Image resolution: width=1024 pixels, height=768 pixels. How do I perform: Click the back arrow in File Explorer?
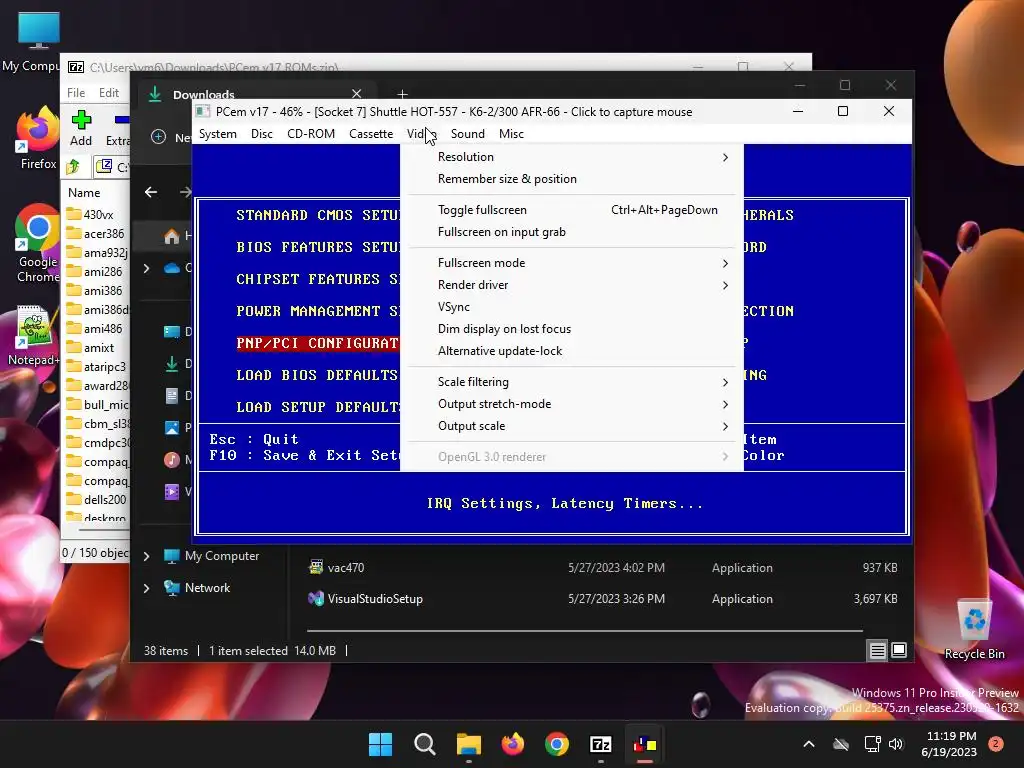coord(151,192)
